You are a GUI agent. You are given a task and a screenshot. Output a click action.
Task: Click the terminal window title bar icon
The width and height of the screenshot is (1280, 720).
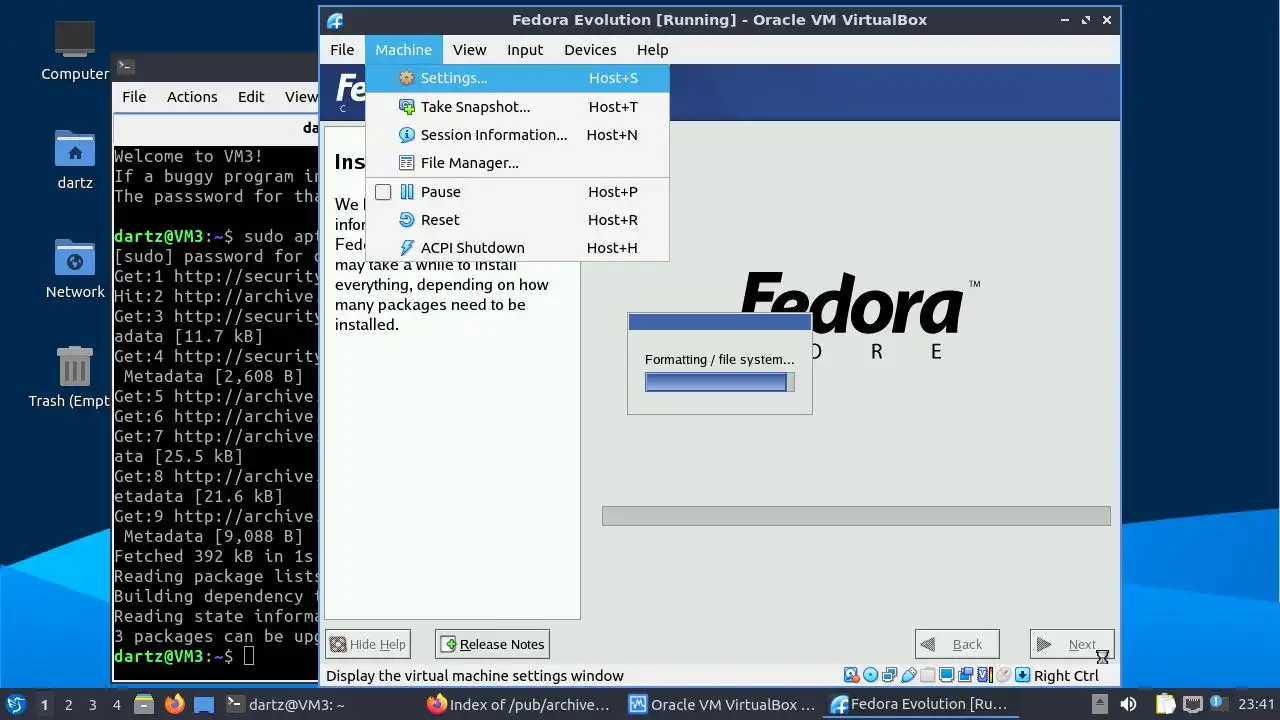point(125,67)
